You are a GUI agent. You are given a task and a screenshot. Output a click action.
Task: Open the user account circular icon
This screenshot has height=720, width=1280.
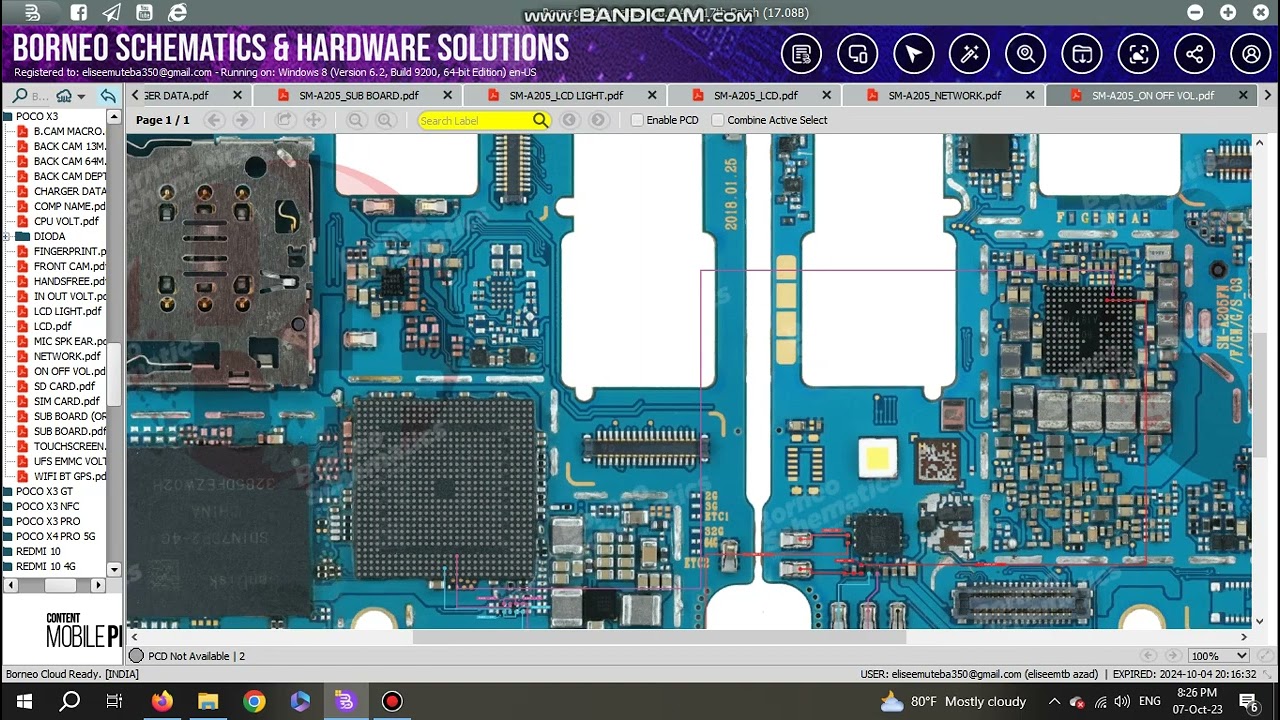click(x=1251, y=54)
